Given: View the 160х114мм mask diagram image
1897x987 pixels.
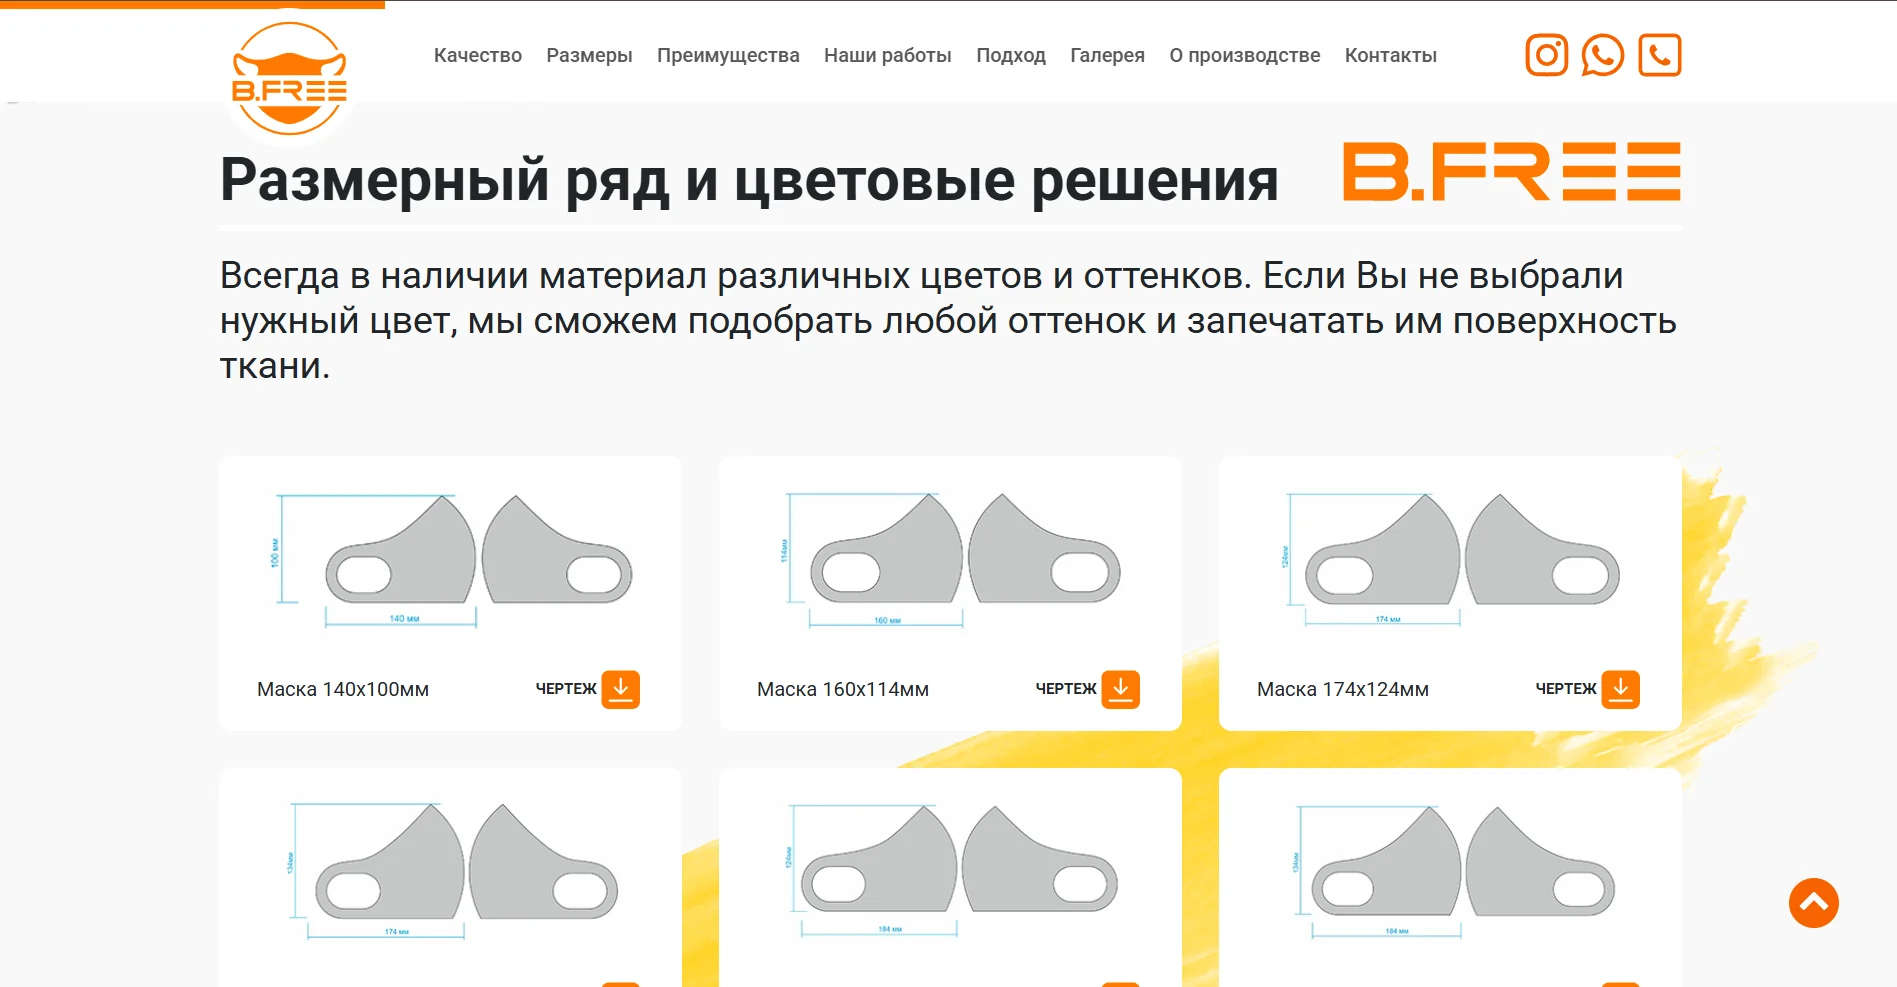Looking at the screenshot, I should 951,561.
